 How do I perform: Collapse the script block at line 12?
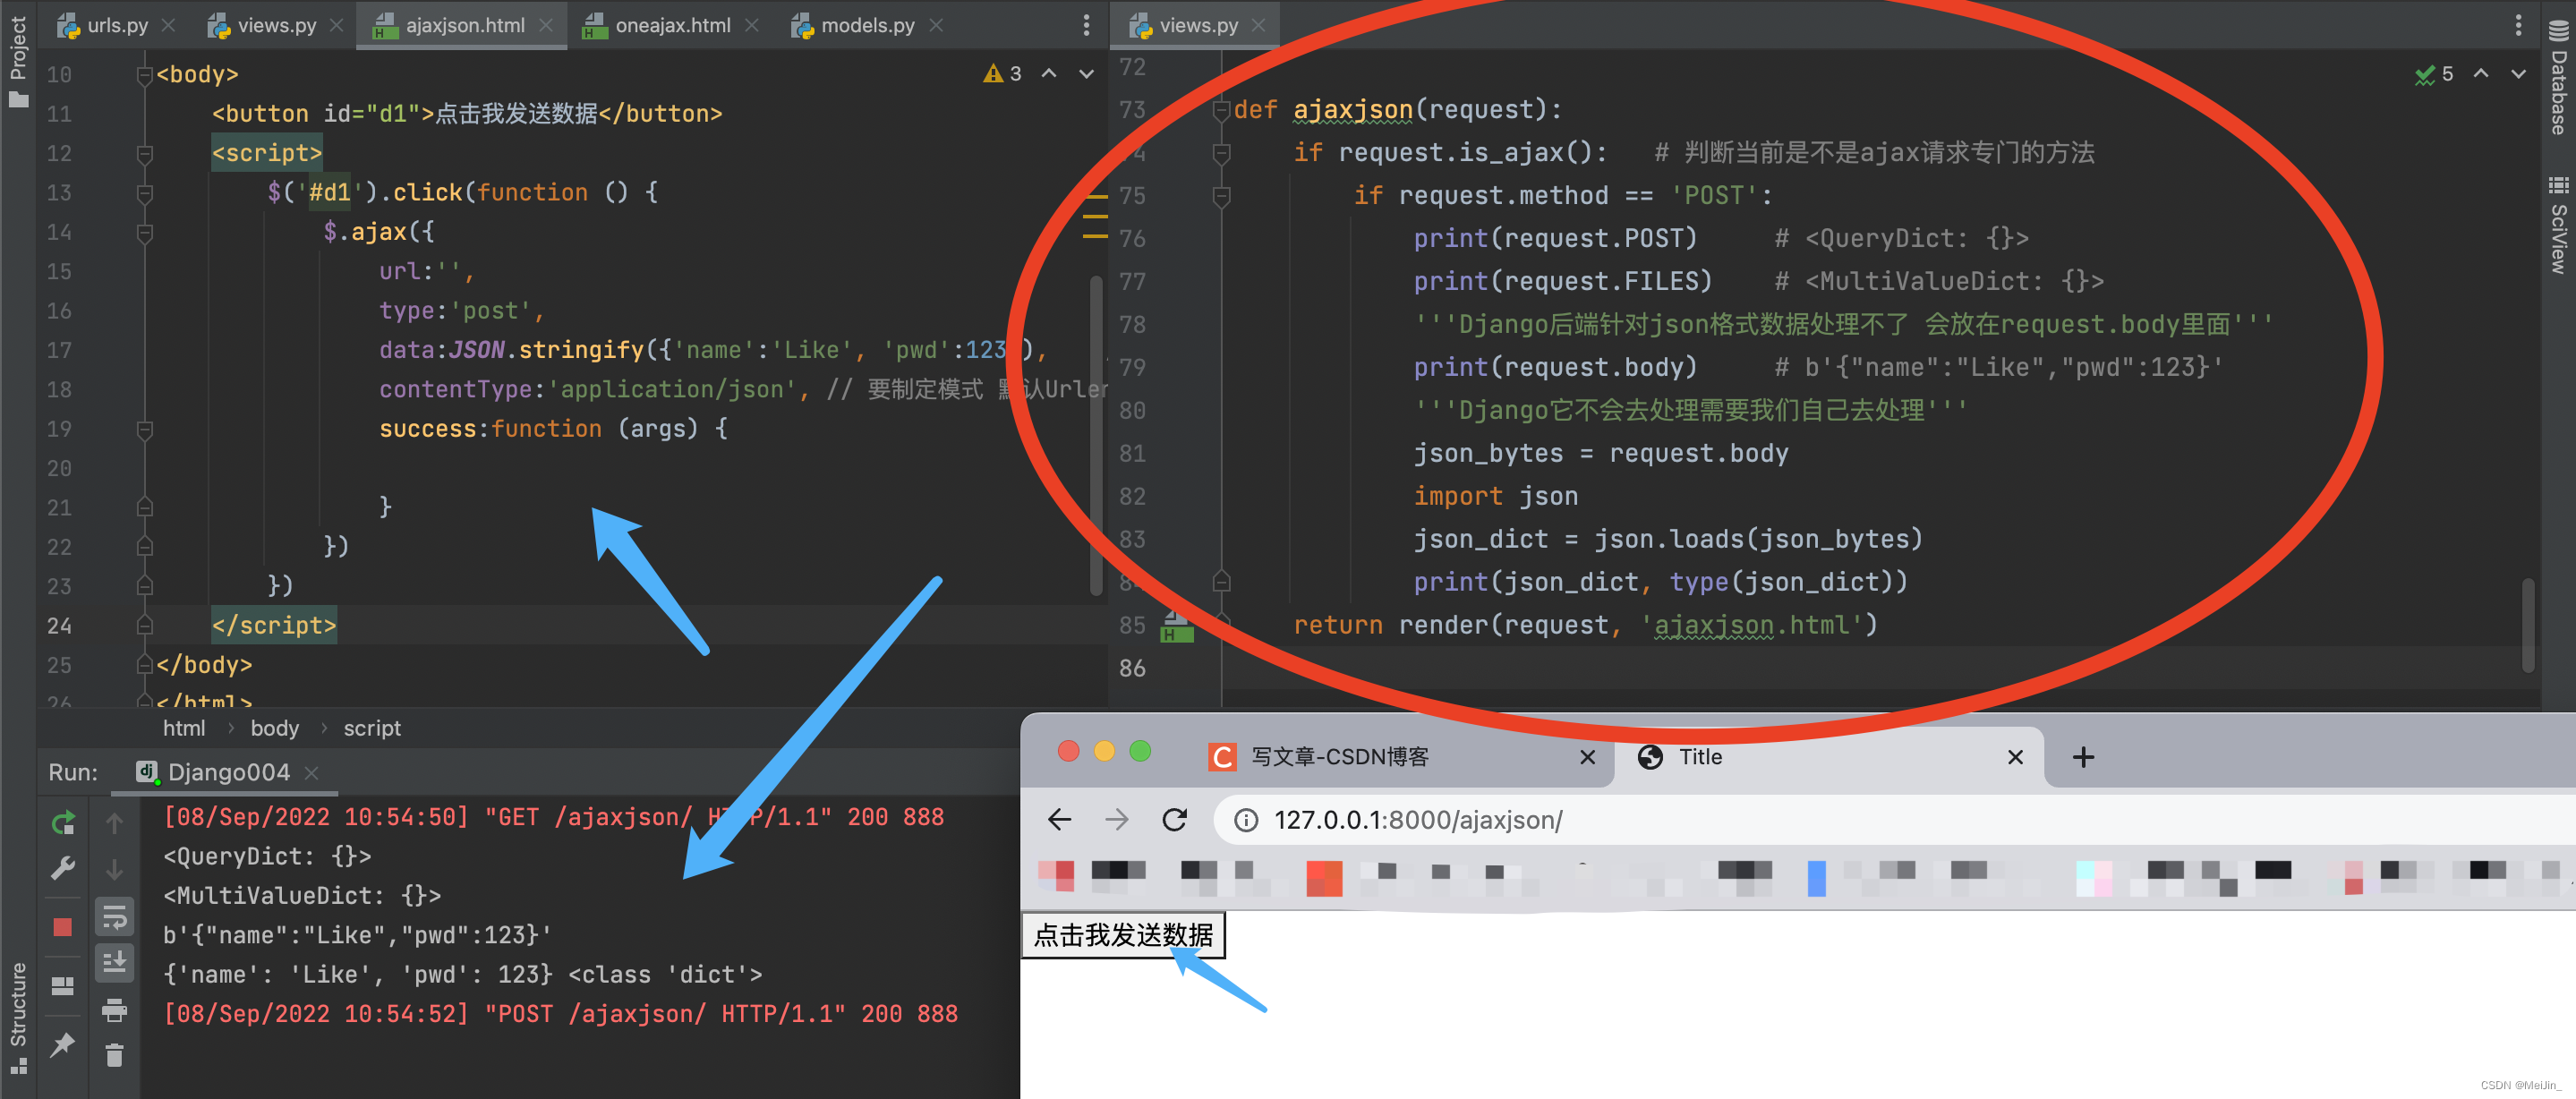pyautogui.click(x=144, y=154)
